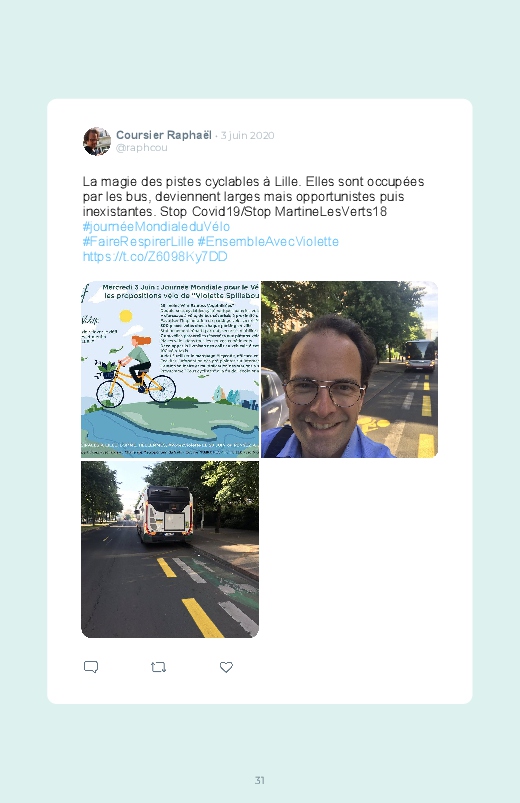Open the #EnsembleAvecViolette hashtag

(x=268, y=241)
